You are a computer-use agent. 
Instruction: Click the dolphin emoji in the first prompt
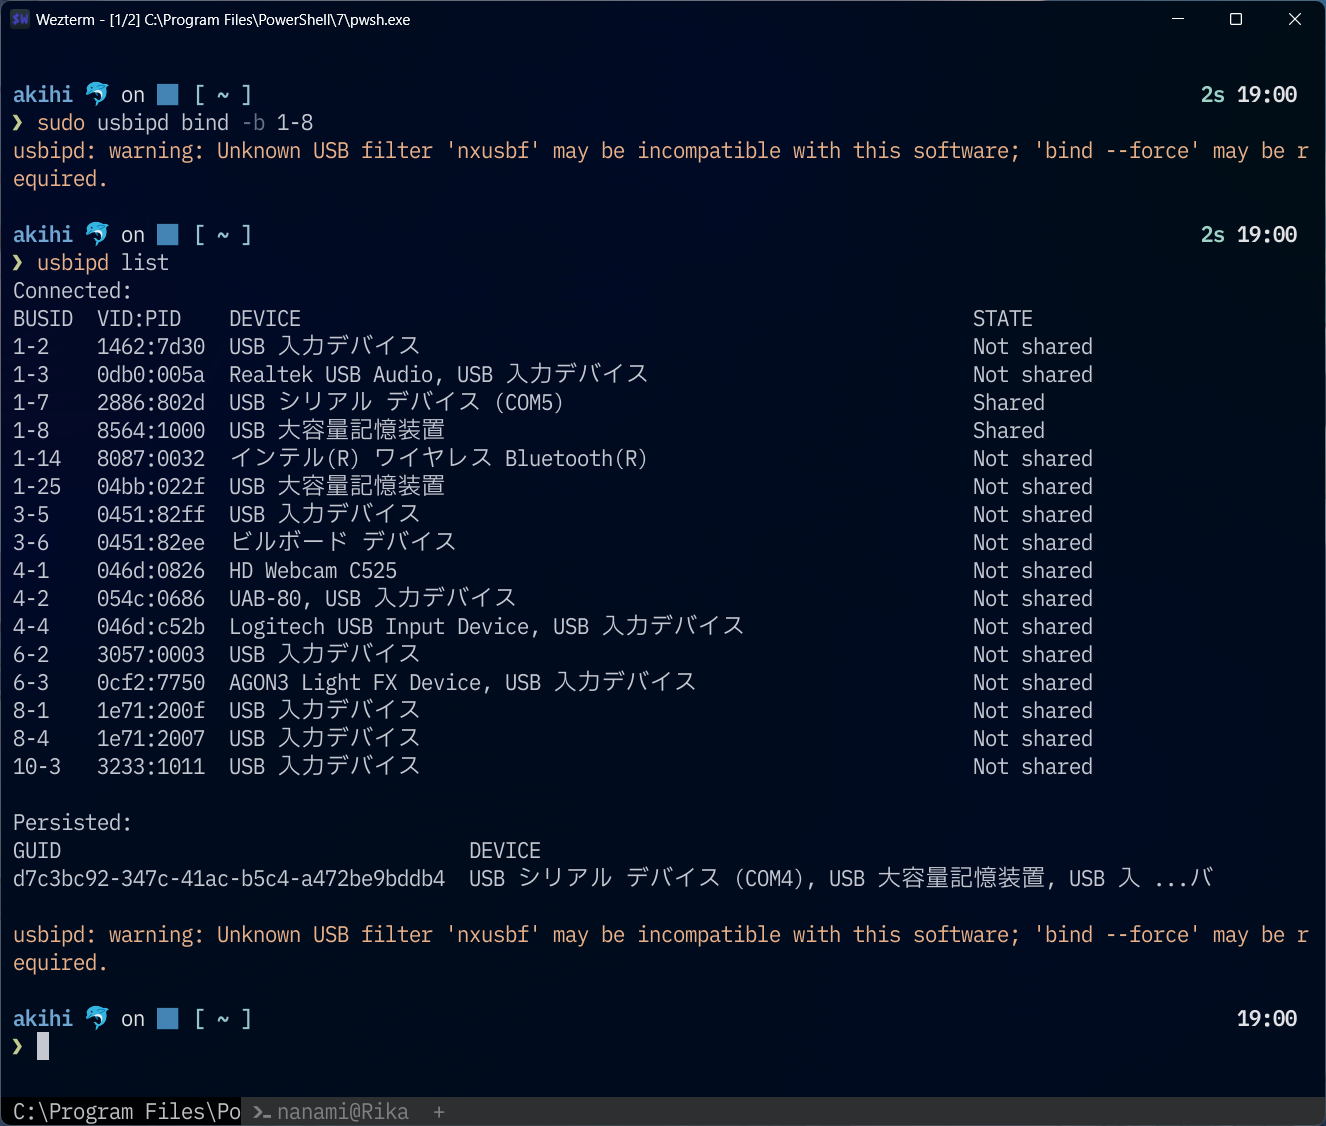pos(96,93)
